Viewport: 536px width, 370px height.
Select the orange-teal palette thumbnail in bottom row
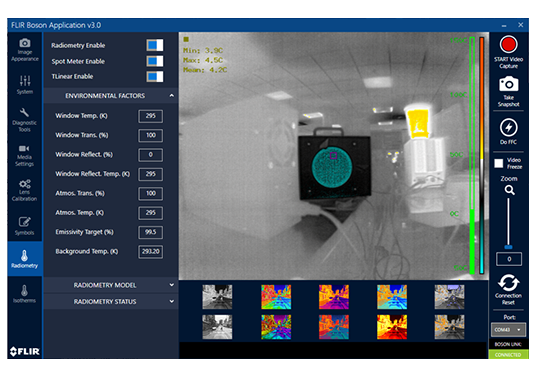(334, 327)
